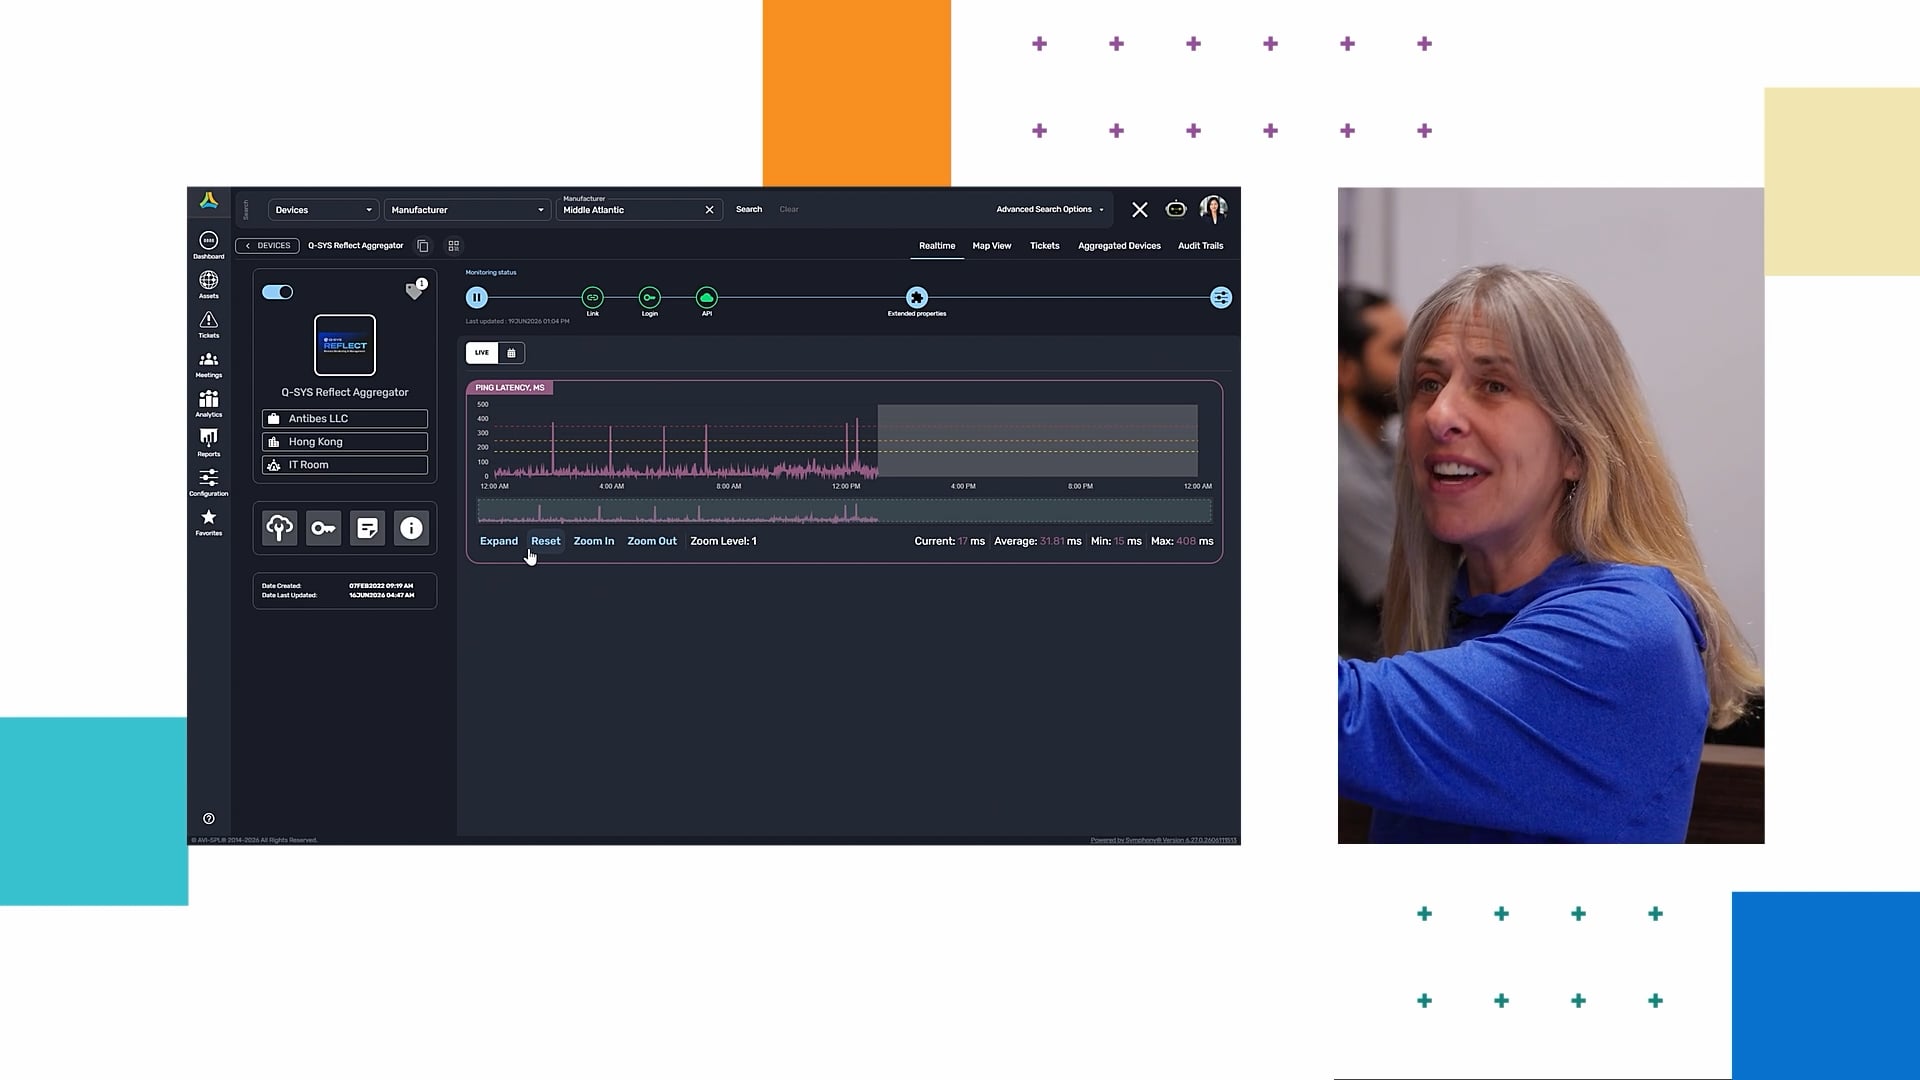Expand Advanced Search Options

pos(1050,209)
